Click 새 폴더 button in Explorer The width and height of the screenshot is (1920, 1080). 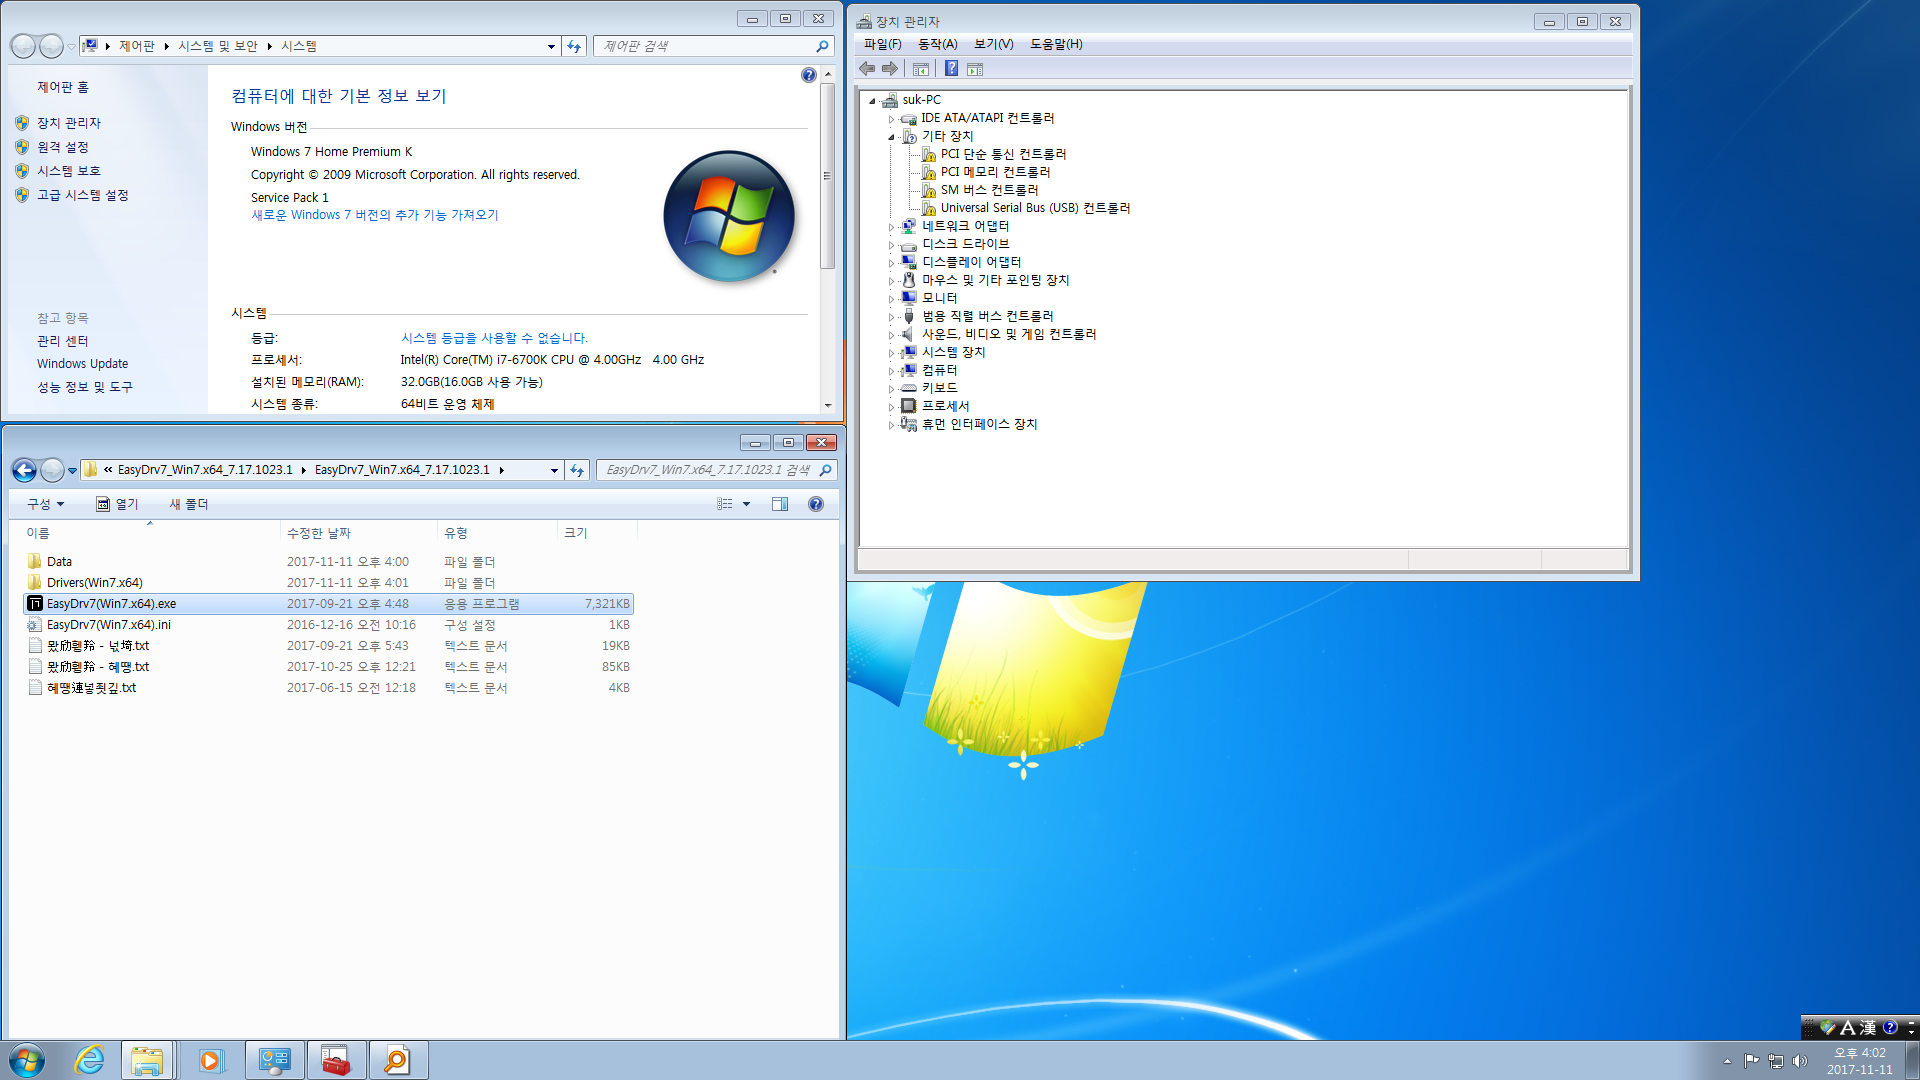pos(189,504)
